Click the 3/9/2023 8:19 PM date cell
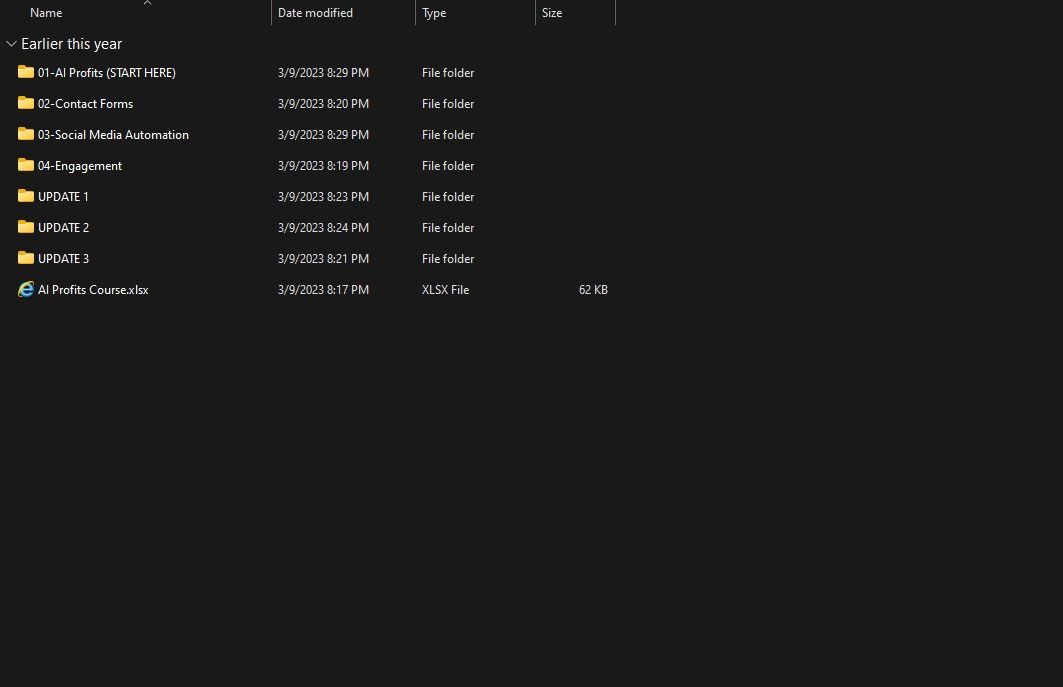The image size is (1063, 687). click(x=323, y=166)
